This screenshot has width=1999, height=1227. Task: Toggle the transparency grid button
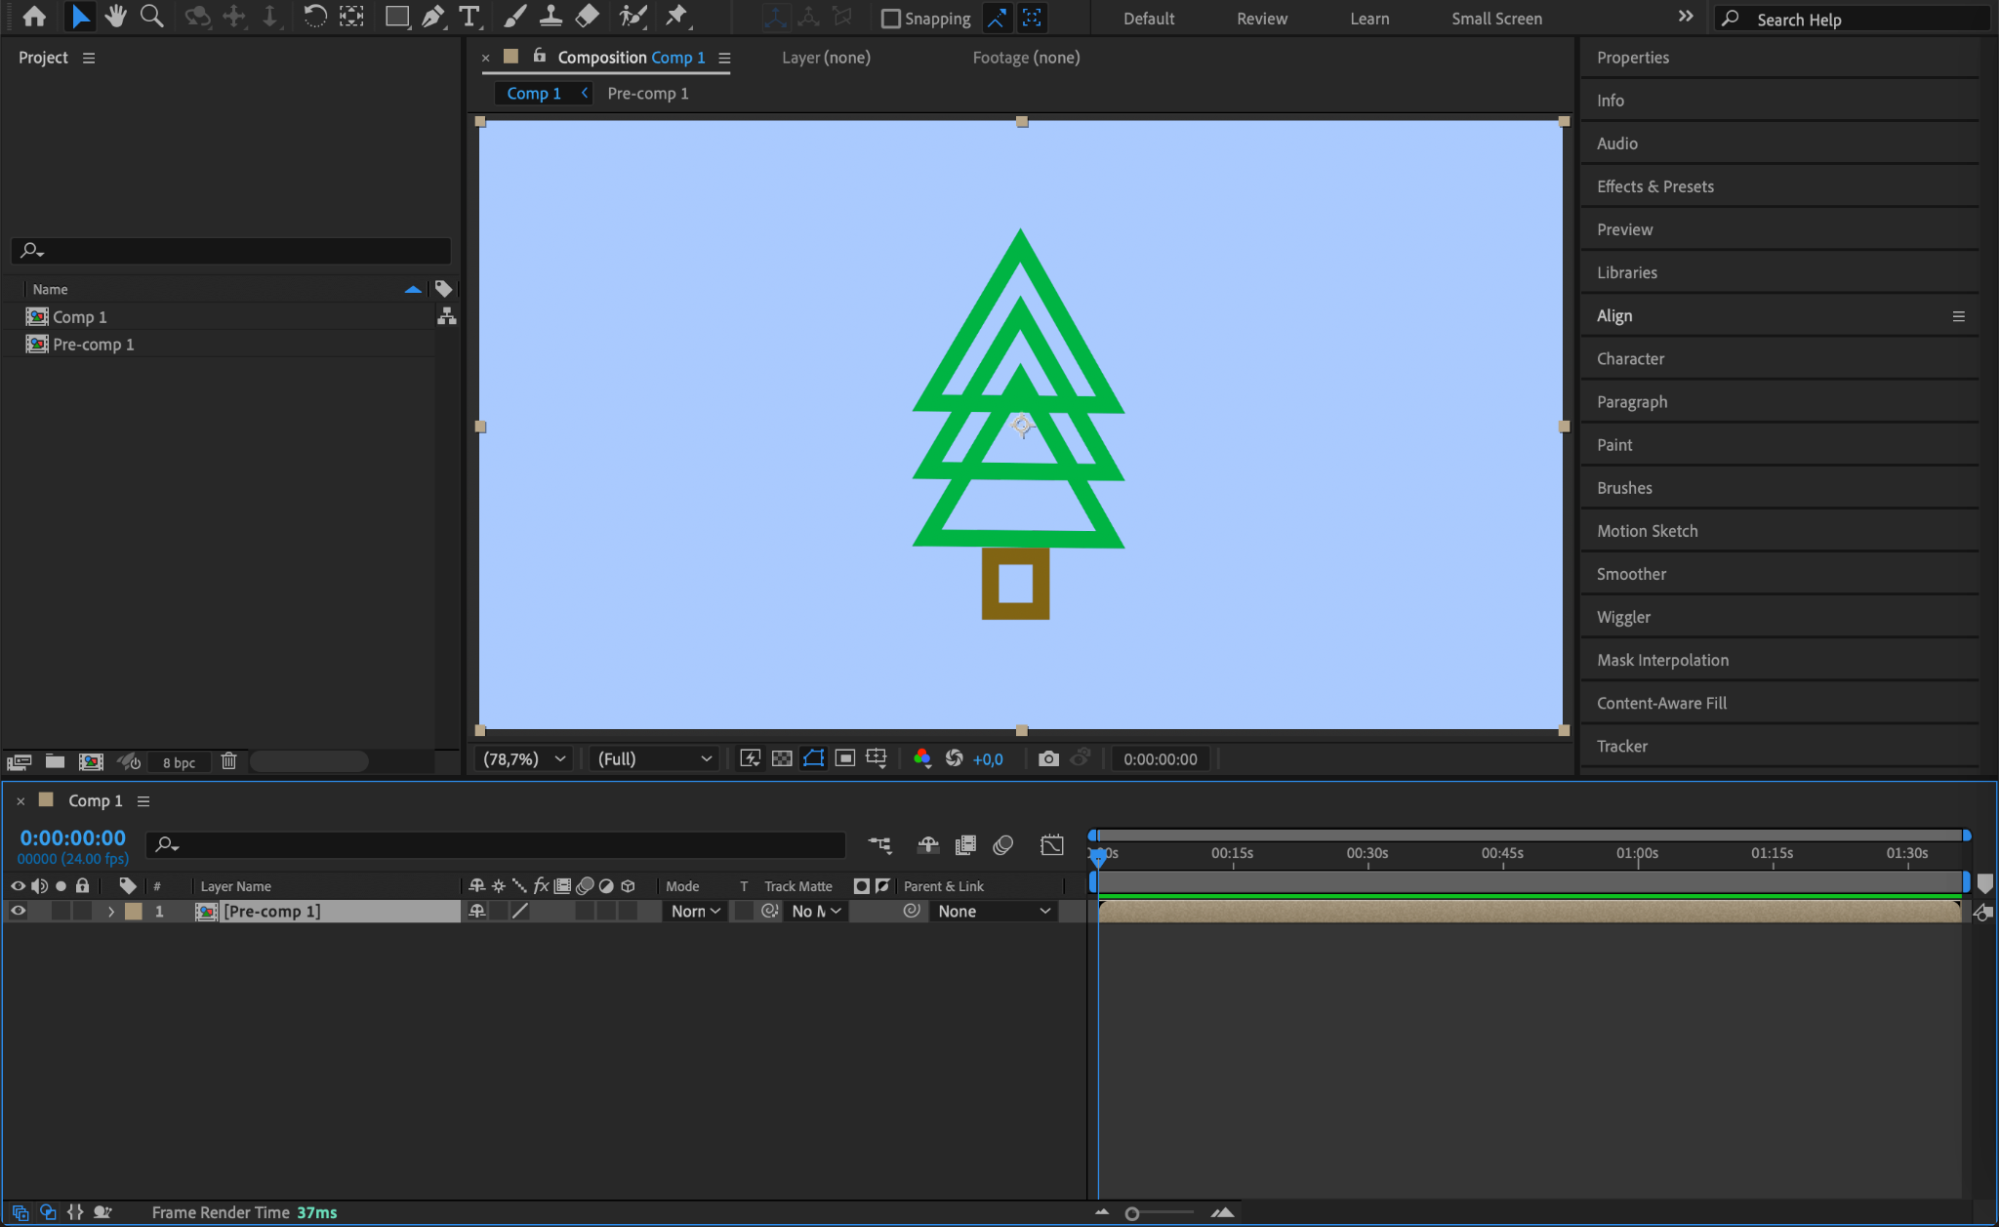click(x=782, y=759)
